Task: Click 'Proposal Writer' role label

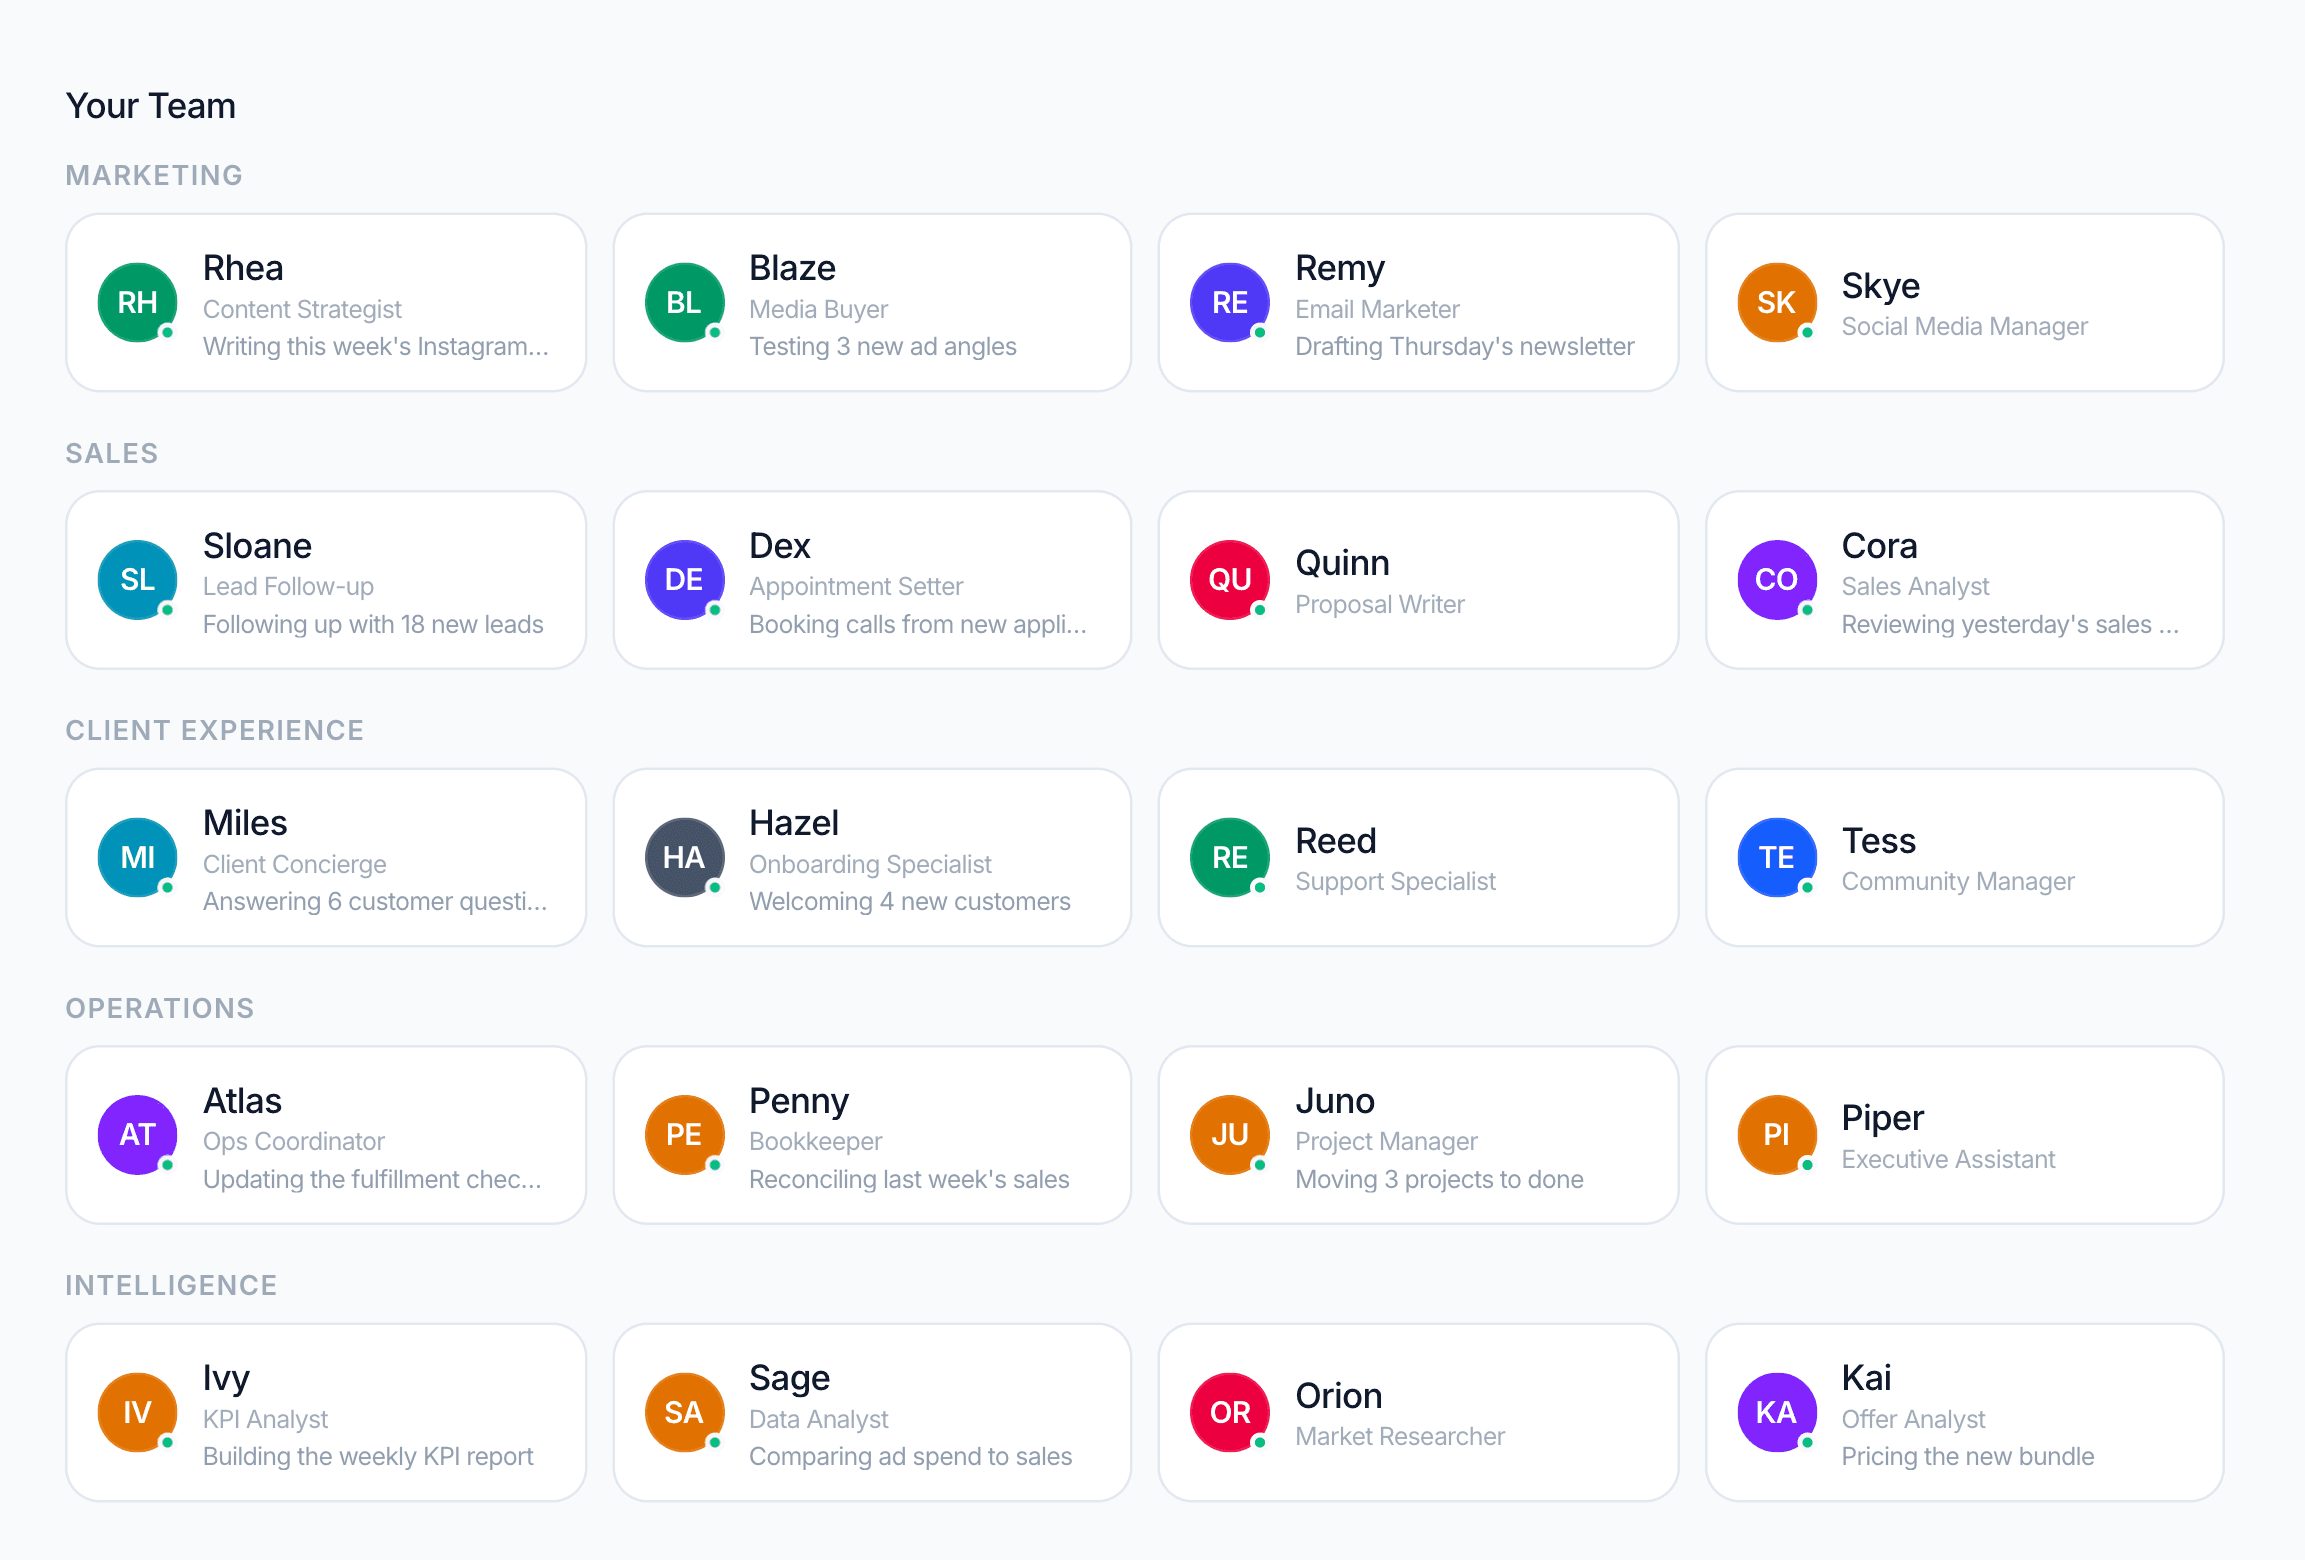Action: [x=1379, y=604]
